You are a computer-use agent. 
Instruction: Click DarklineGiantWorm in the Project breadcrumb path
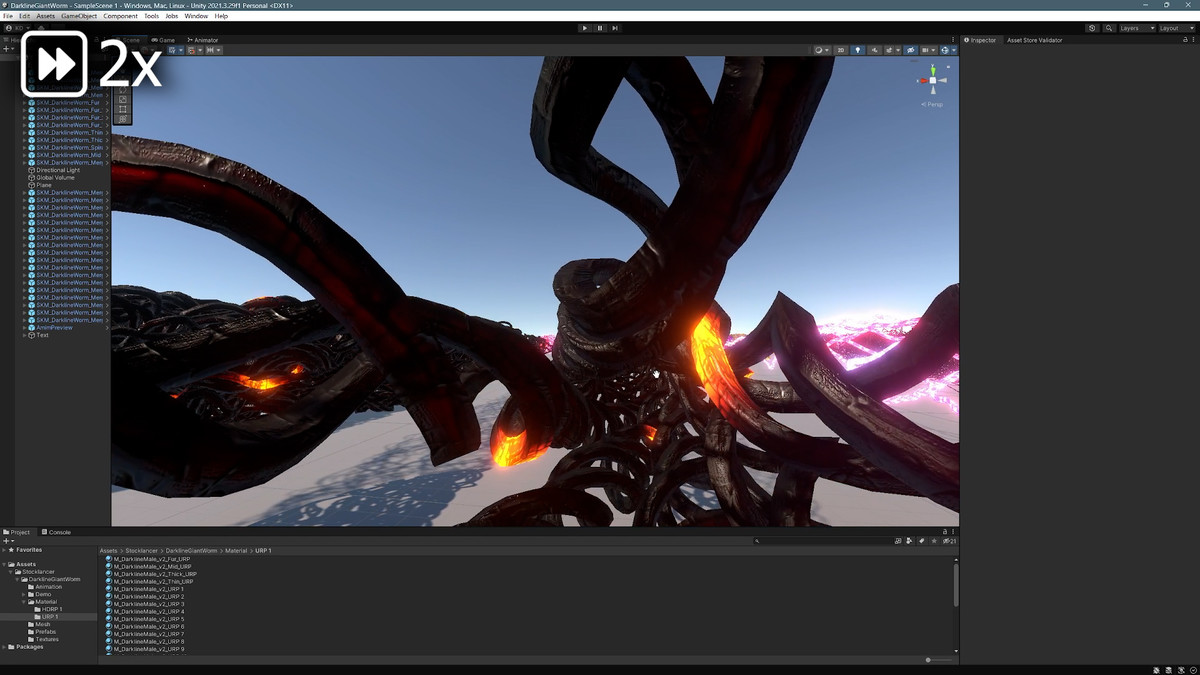(191, 551)
